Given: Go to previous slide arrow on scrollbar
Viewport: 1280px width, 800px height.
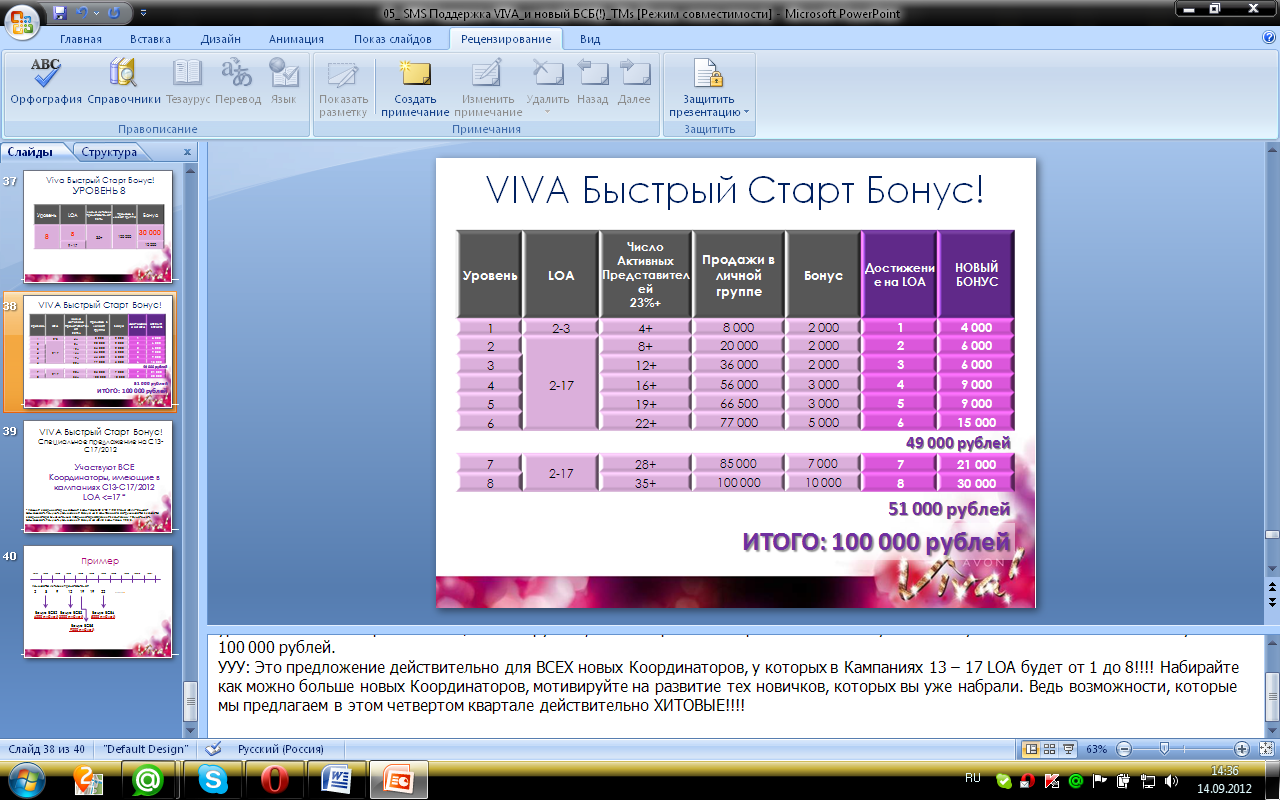Looking at the screenshot, I should [x=1272, y=587].
